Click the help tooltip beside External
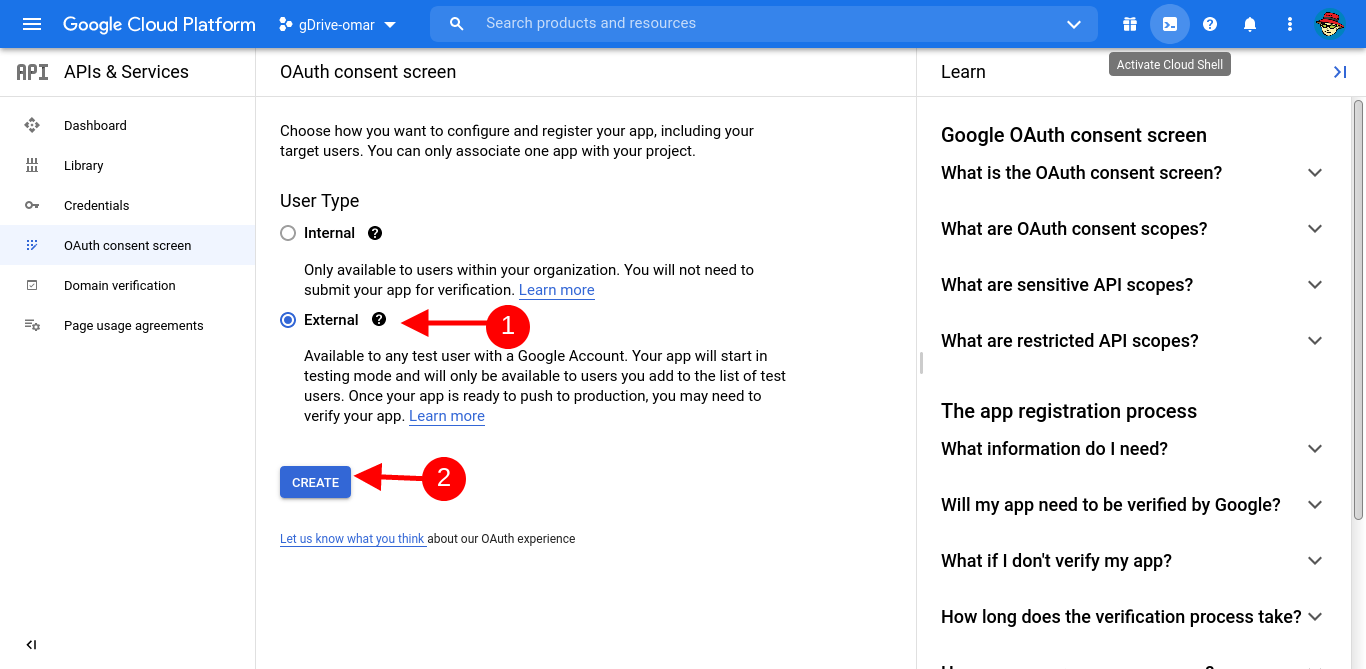1366x669 pixels. [378, 319]
